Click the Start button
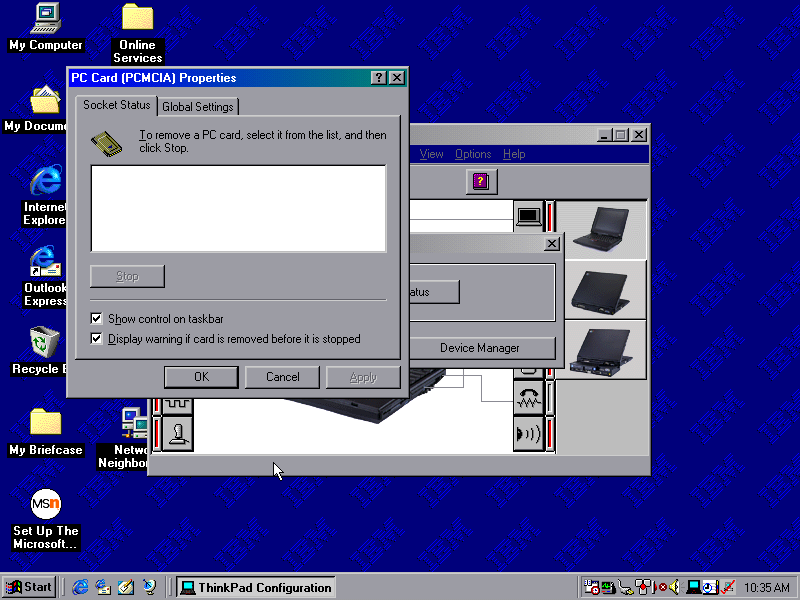This screenshot has width=800, height=600. pos(29,587)
